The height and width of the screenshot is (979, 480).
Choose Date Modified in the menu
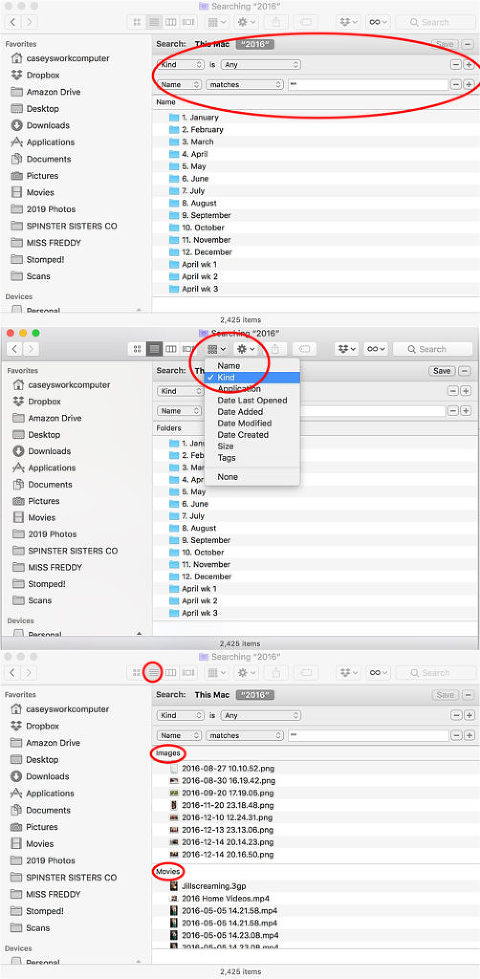[x=244, y=423]
